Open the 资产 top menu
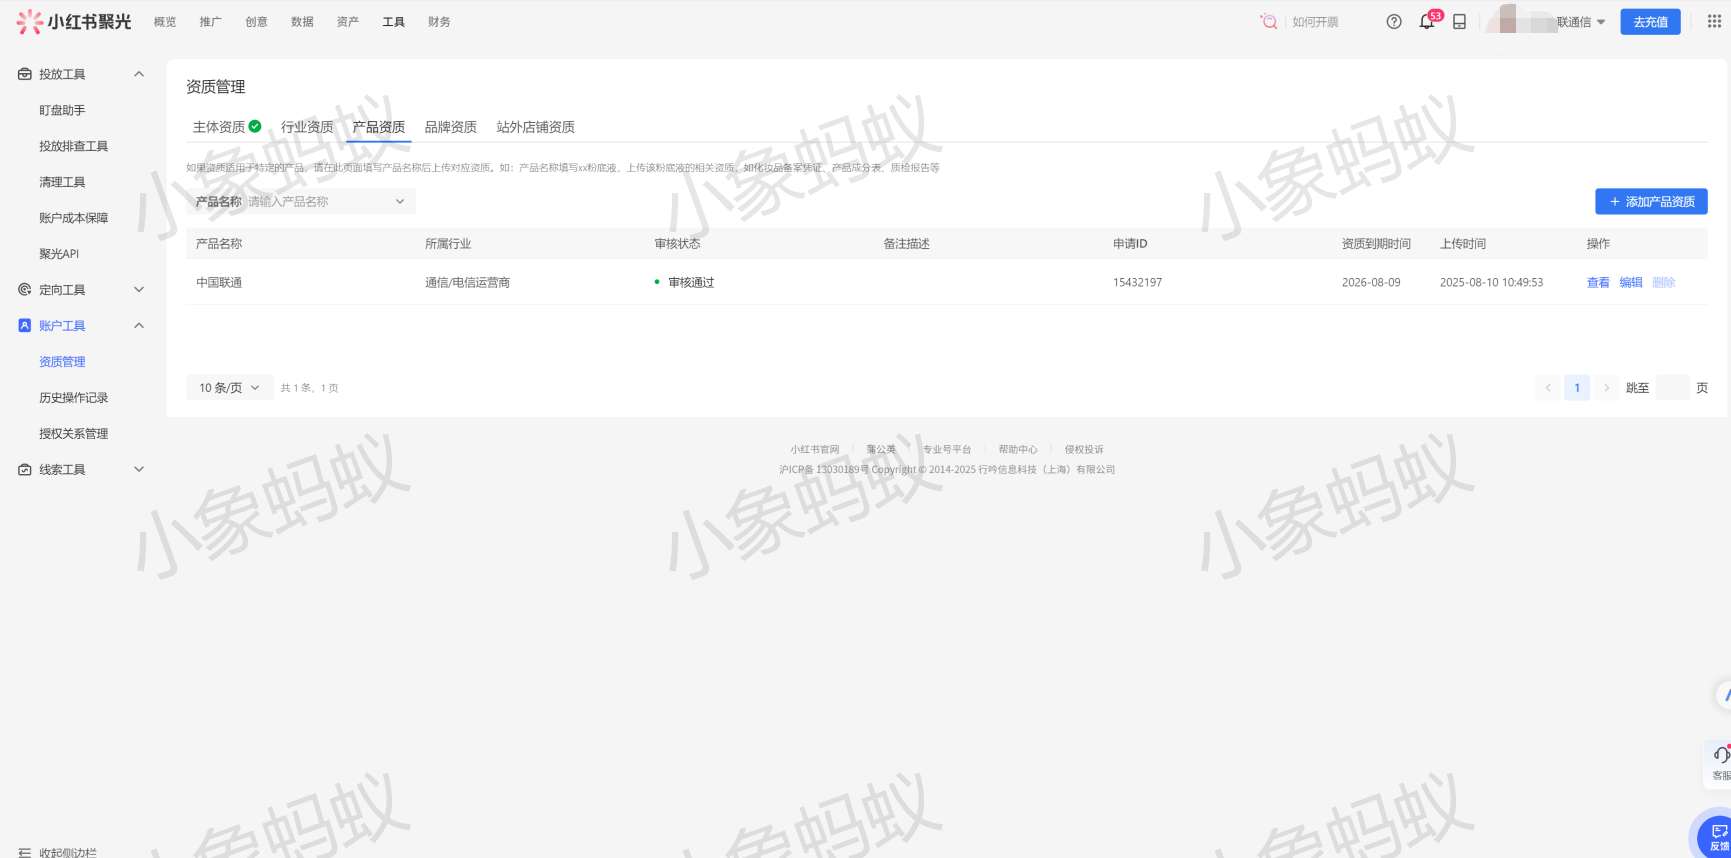Image resolution: width=1731 pixels, height=858 pixels. pos(348,22)
